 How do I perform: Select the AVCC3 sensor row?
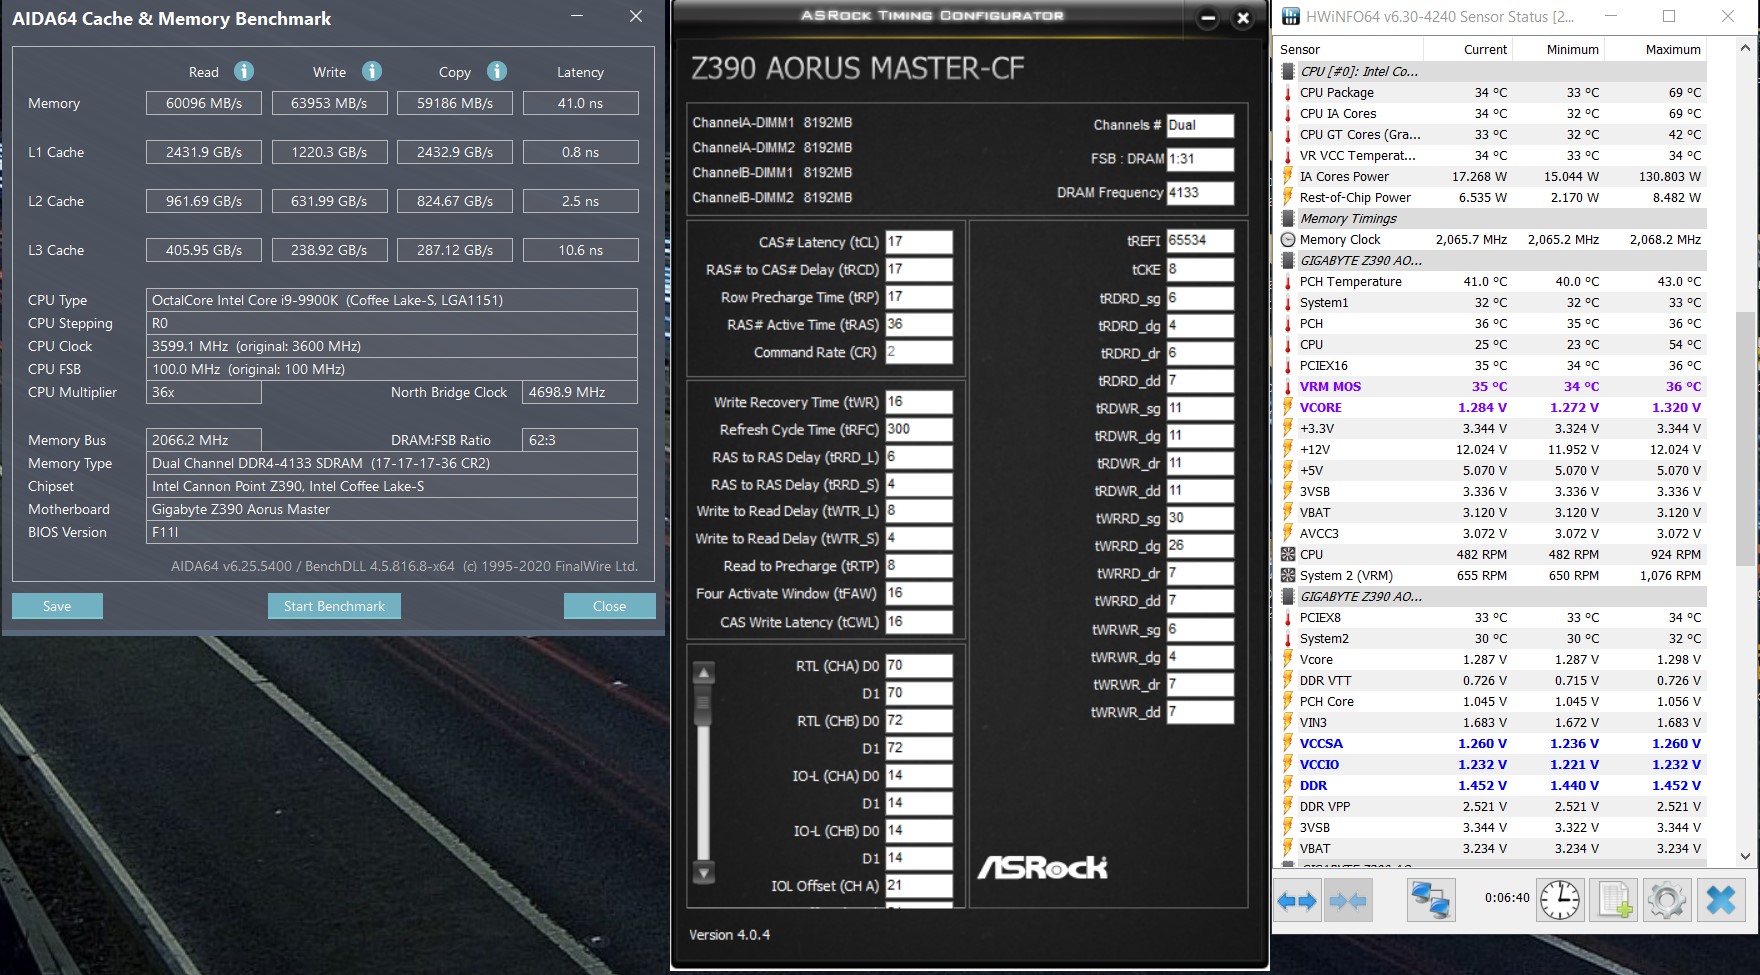[x=1491, y=534]
